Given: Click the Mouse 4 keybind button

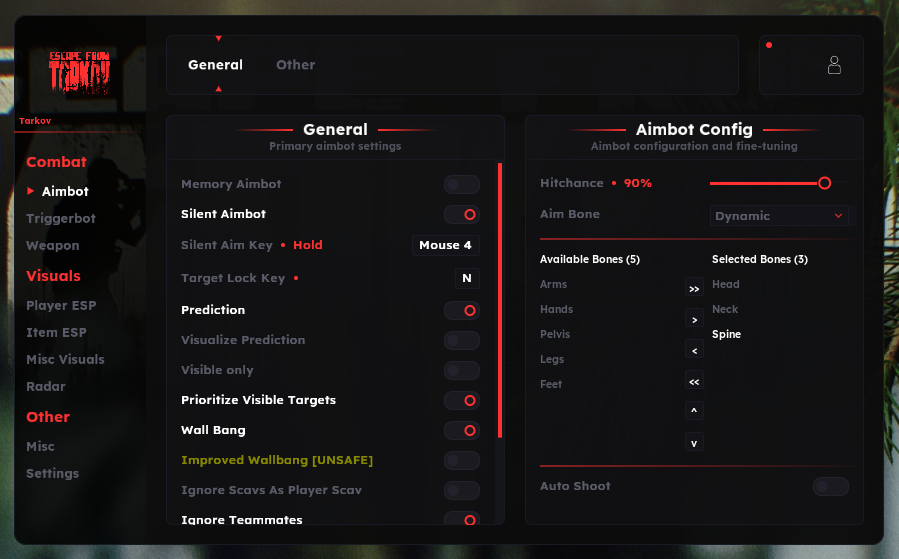Looking at the screenshot, I should click(445, 245).
